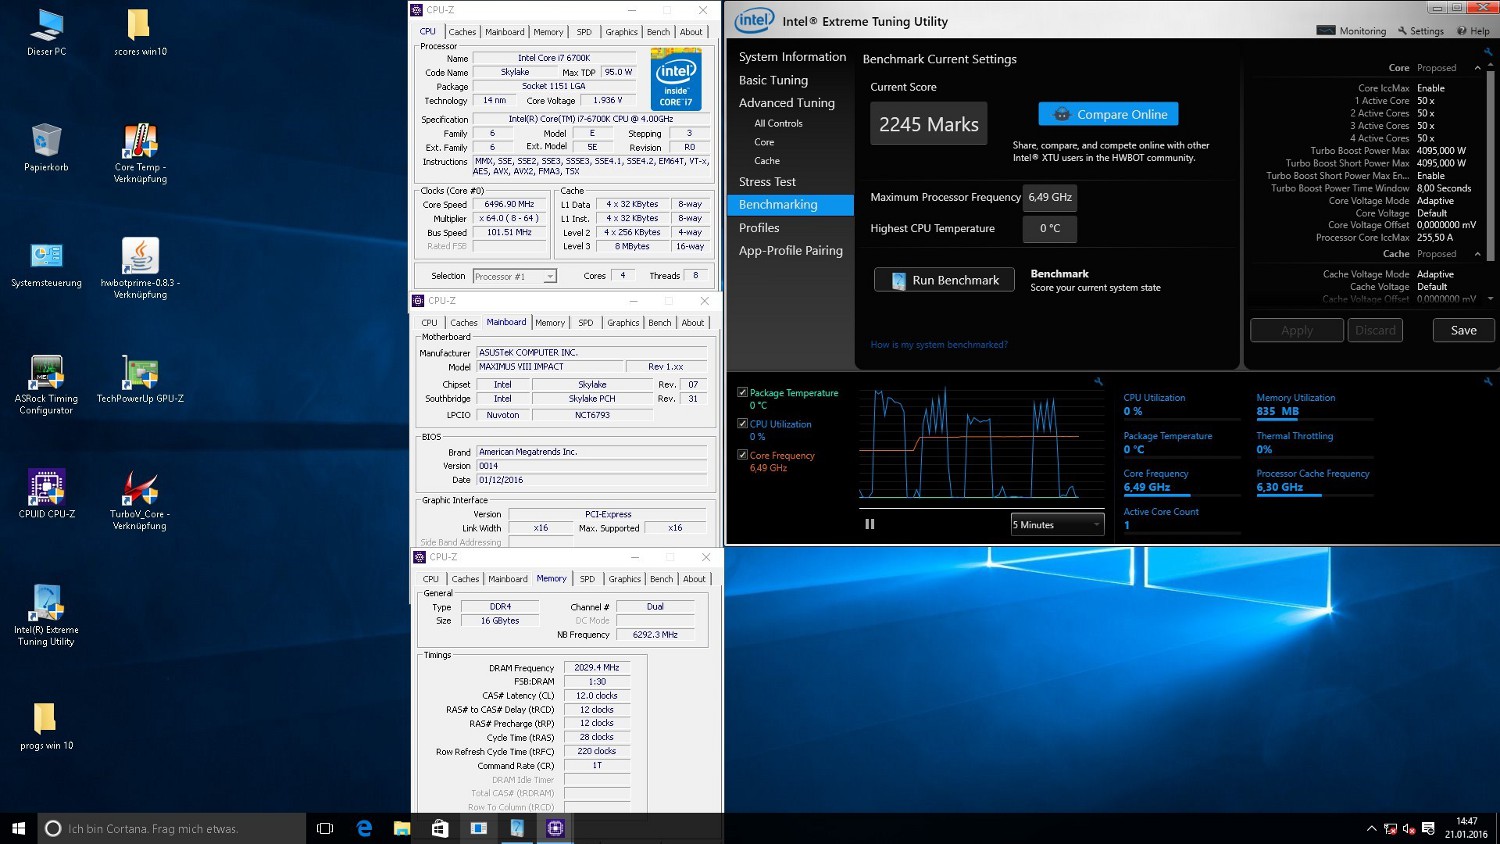Open ASRock Timing Configurator icon

coord(46,384)
